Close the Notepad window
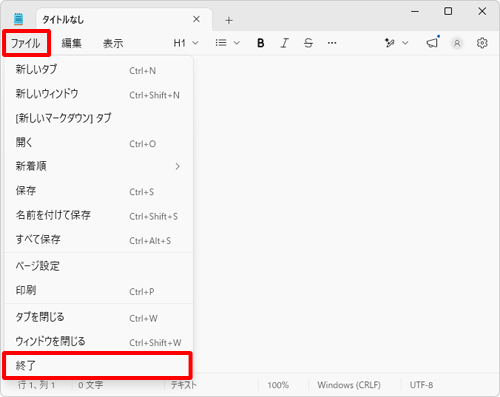Image resolution: width=500 pixels, height=397 pixels. (482, 12)
